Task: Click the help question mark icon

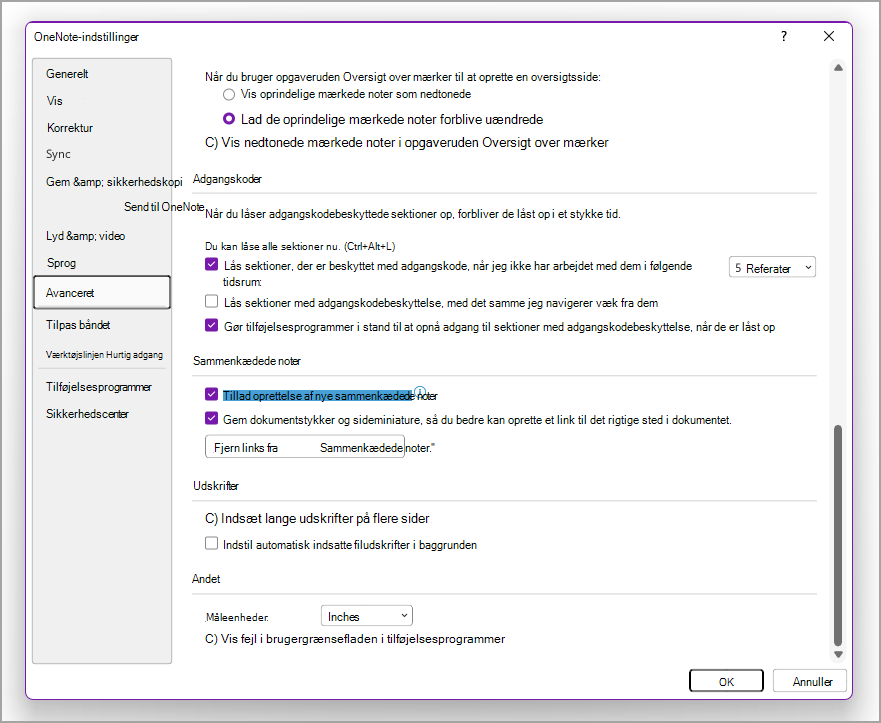Action: pyautogui.click(x=784, y=37)
